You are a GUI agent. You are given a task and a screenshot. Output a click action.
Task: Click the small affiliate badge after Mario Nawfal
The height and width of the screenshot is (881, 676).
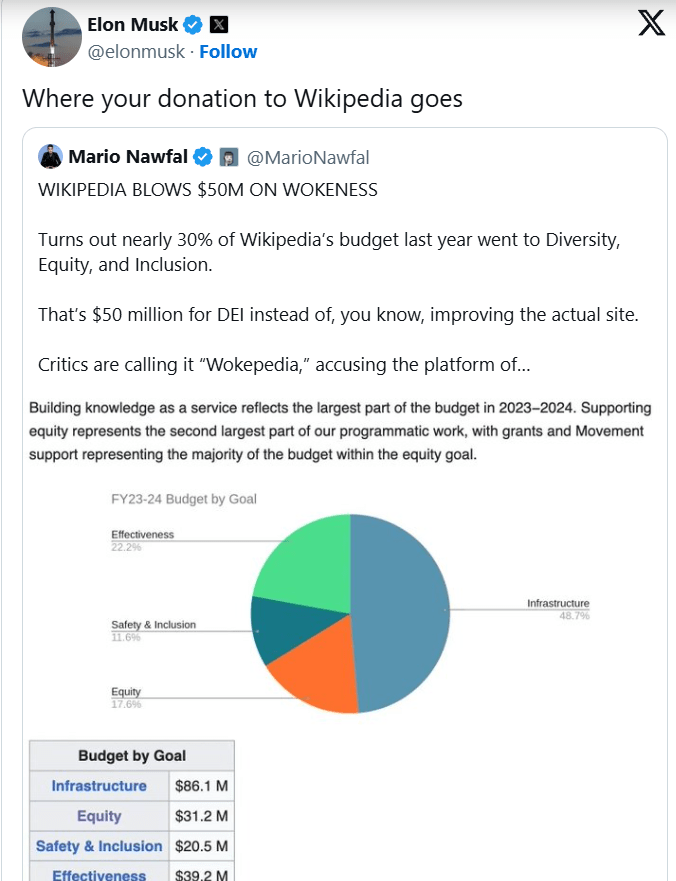228,157
